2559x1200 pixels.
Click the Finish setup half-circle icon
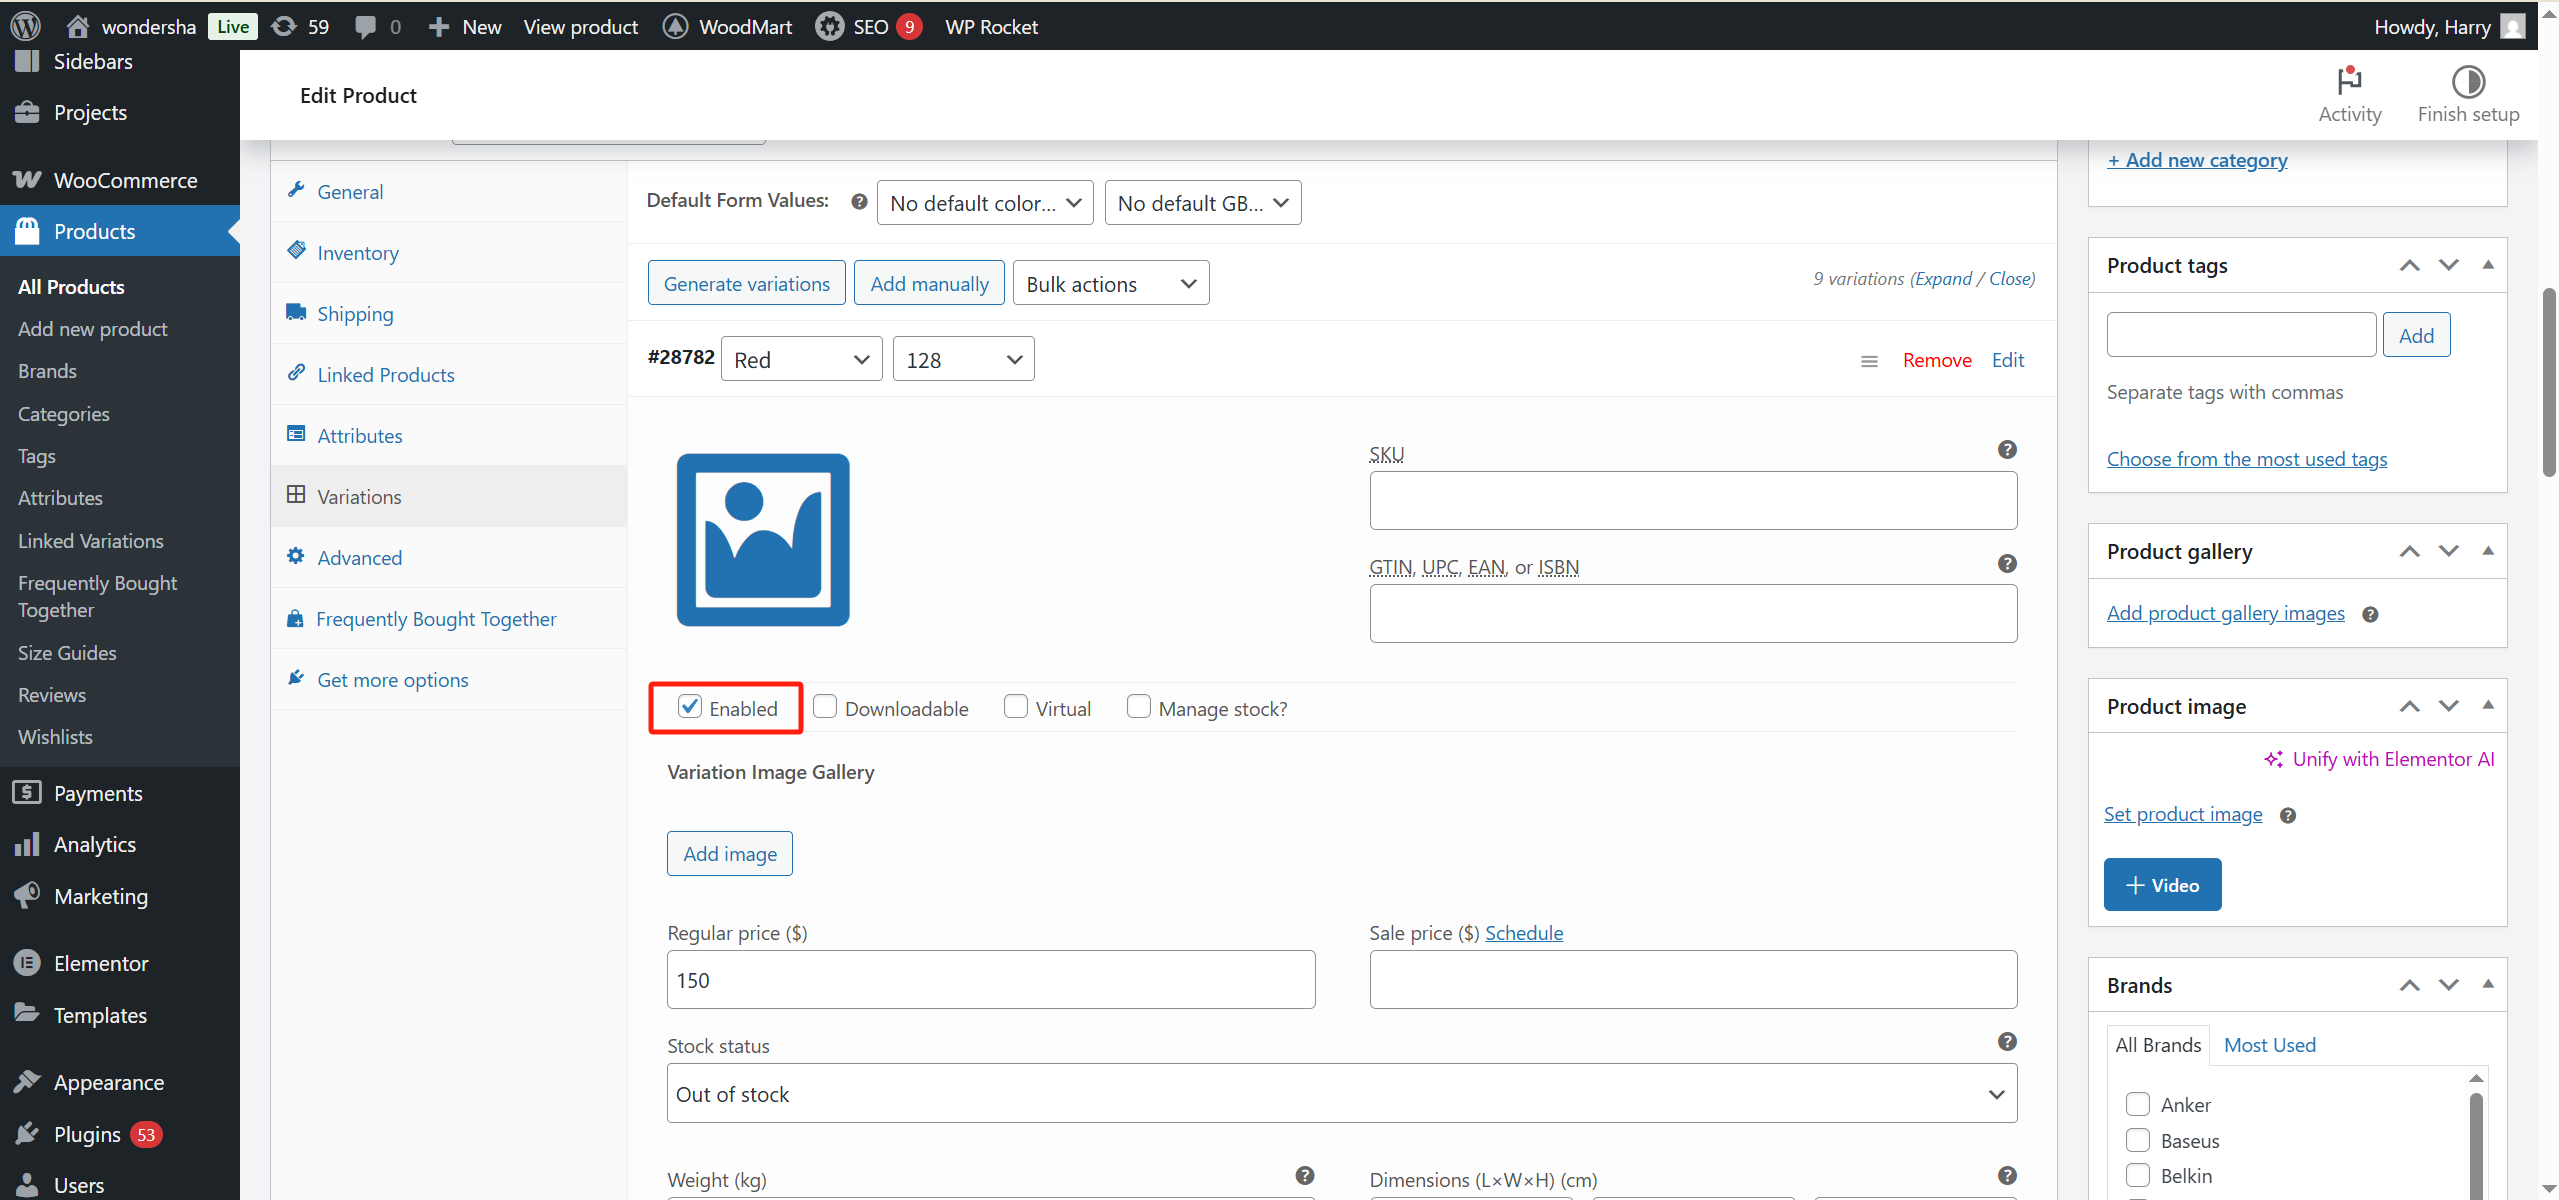[x=2467, y=80]
